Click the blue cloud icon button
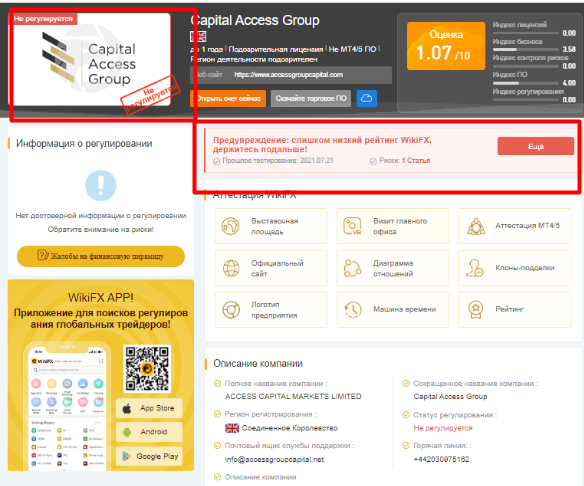584x486 pixels. coord(366,98)
